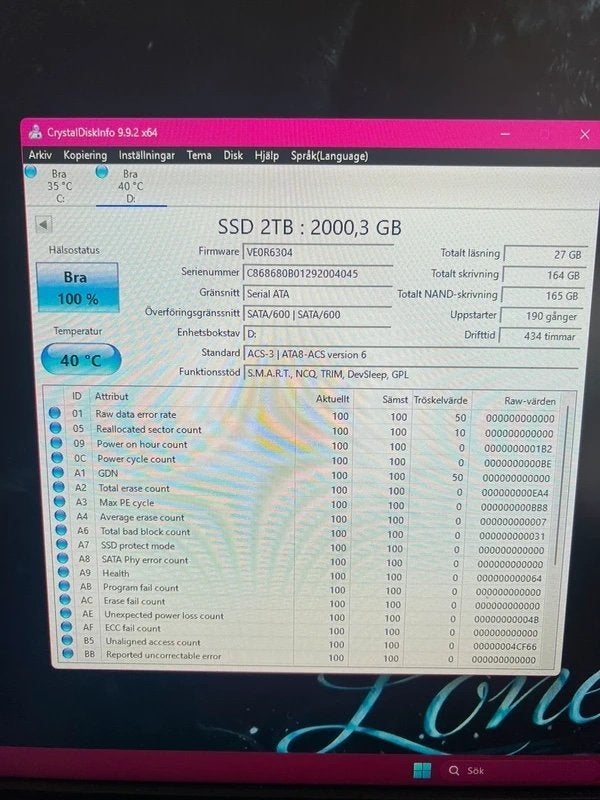Click status icon for Program fail count
The height and width of the screenshot is (800, 600).
click(64, 586)
